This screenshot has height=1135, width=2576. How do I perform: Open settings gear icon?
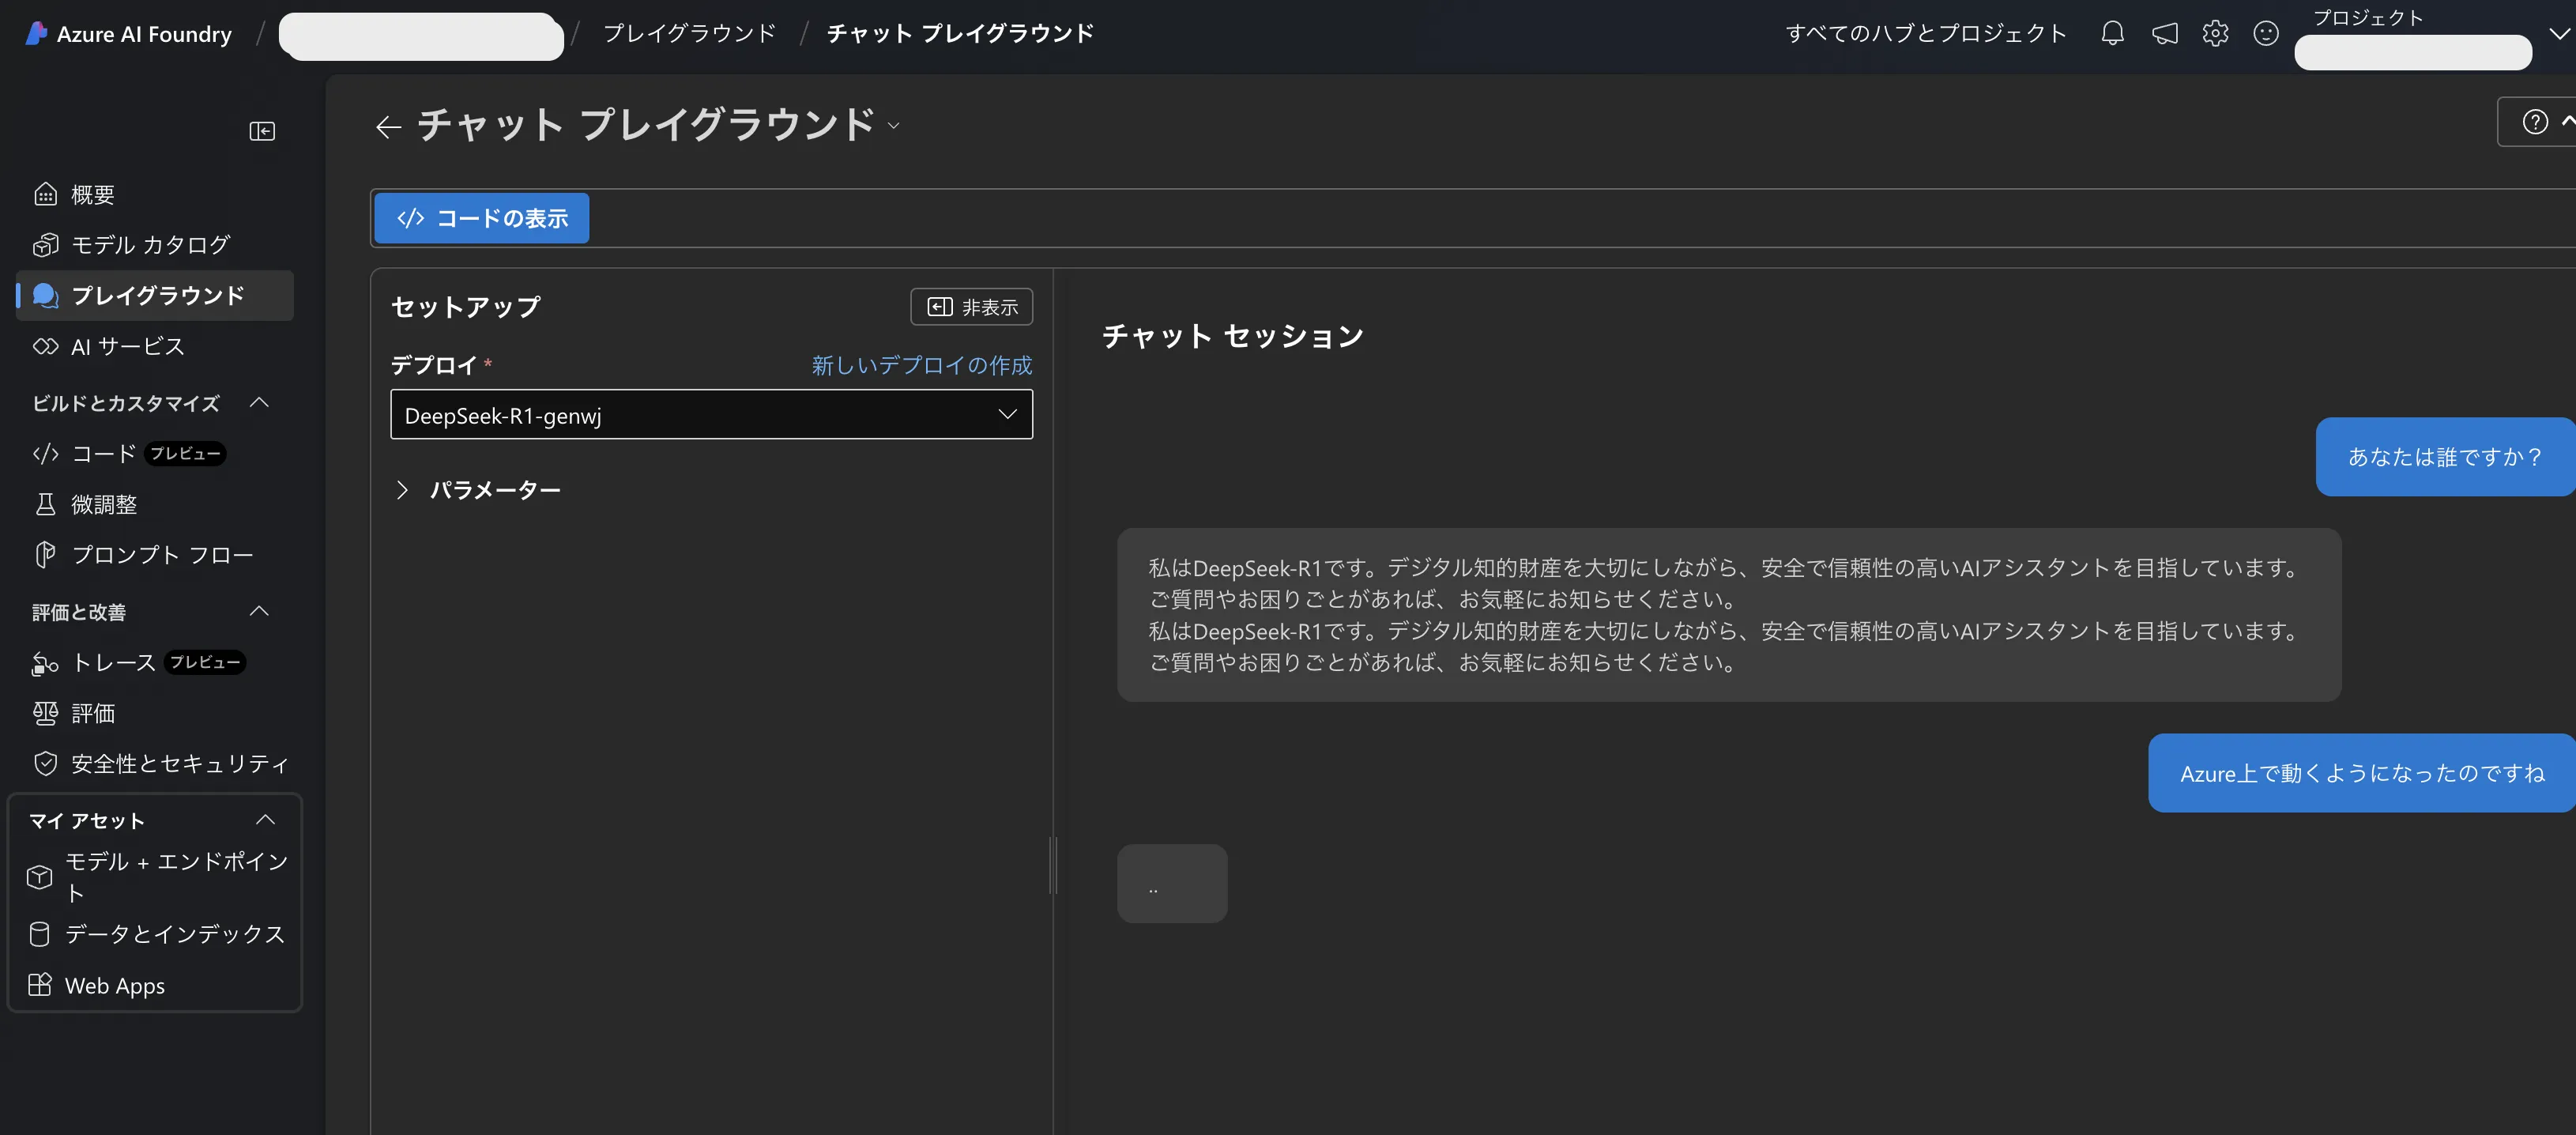coord(2215,33)
